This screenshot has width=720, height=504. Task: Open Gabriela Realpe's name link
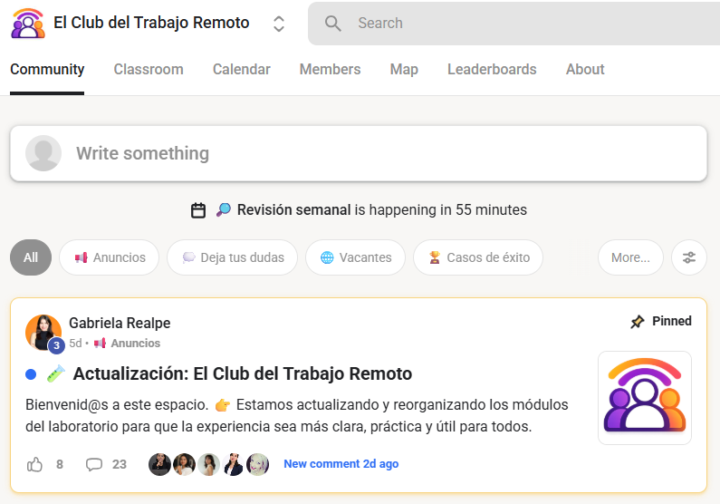[x=119, y=323]
